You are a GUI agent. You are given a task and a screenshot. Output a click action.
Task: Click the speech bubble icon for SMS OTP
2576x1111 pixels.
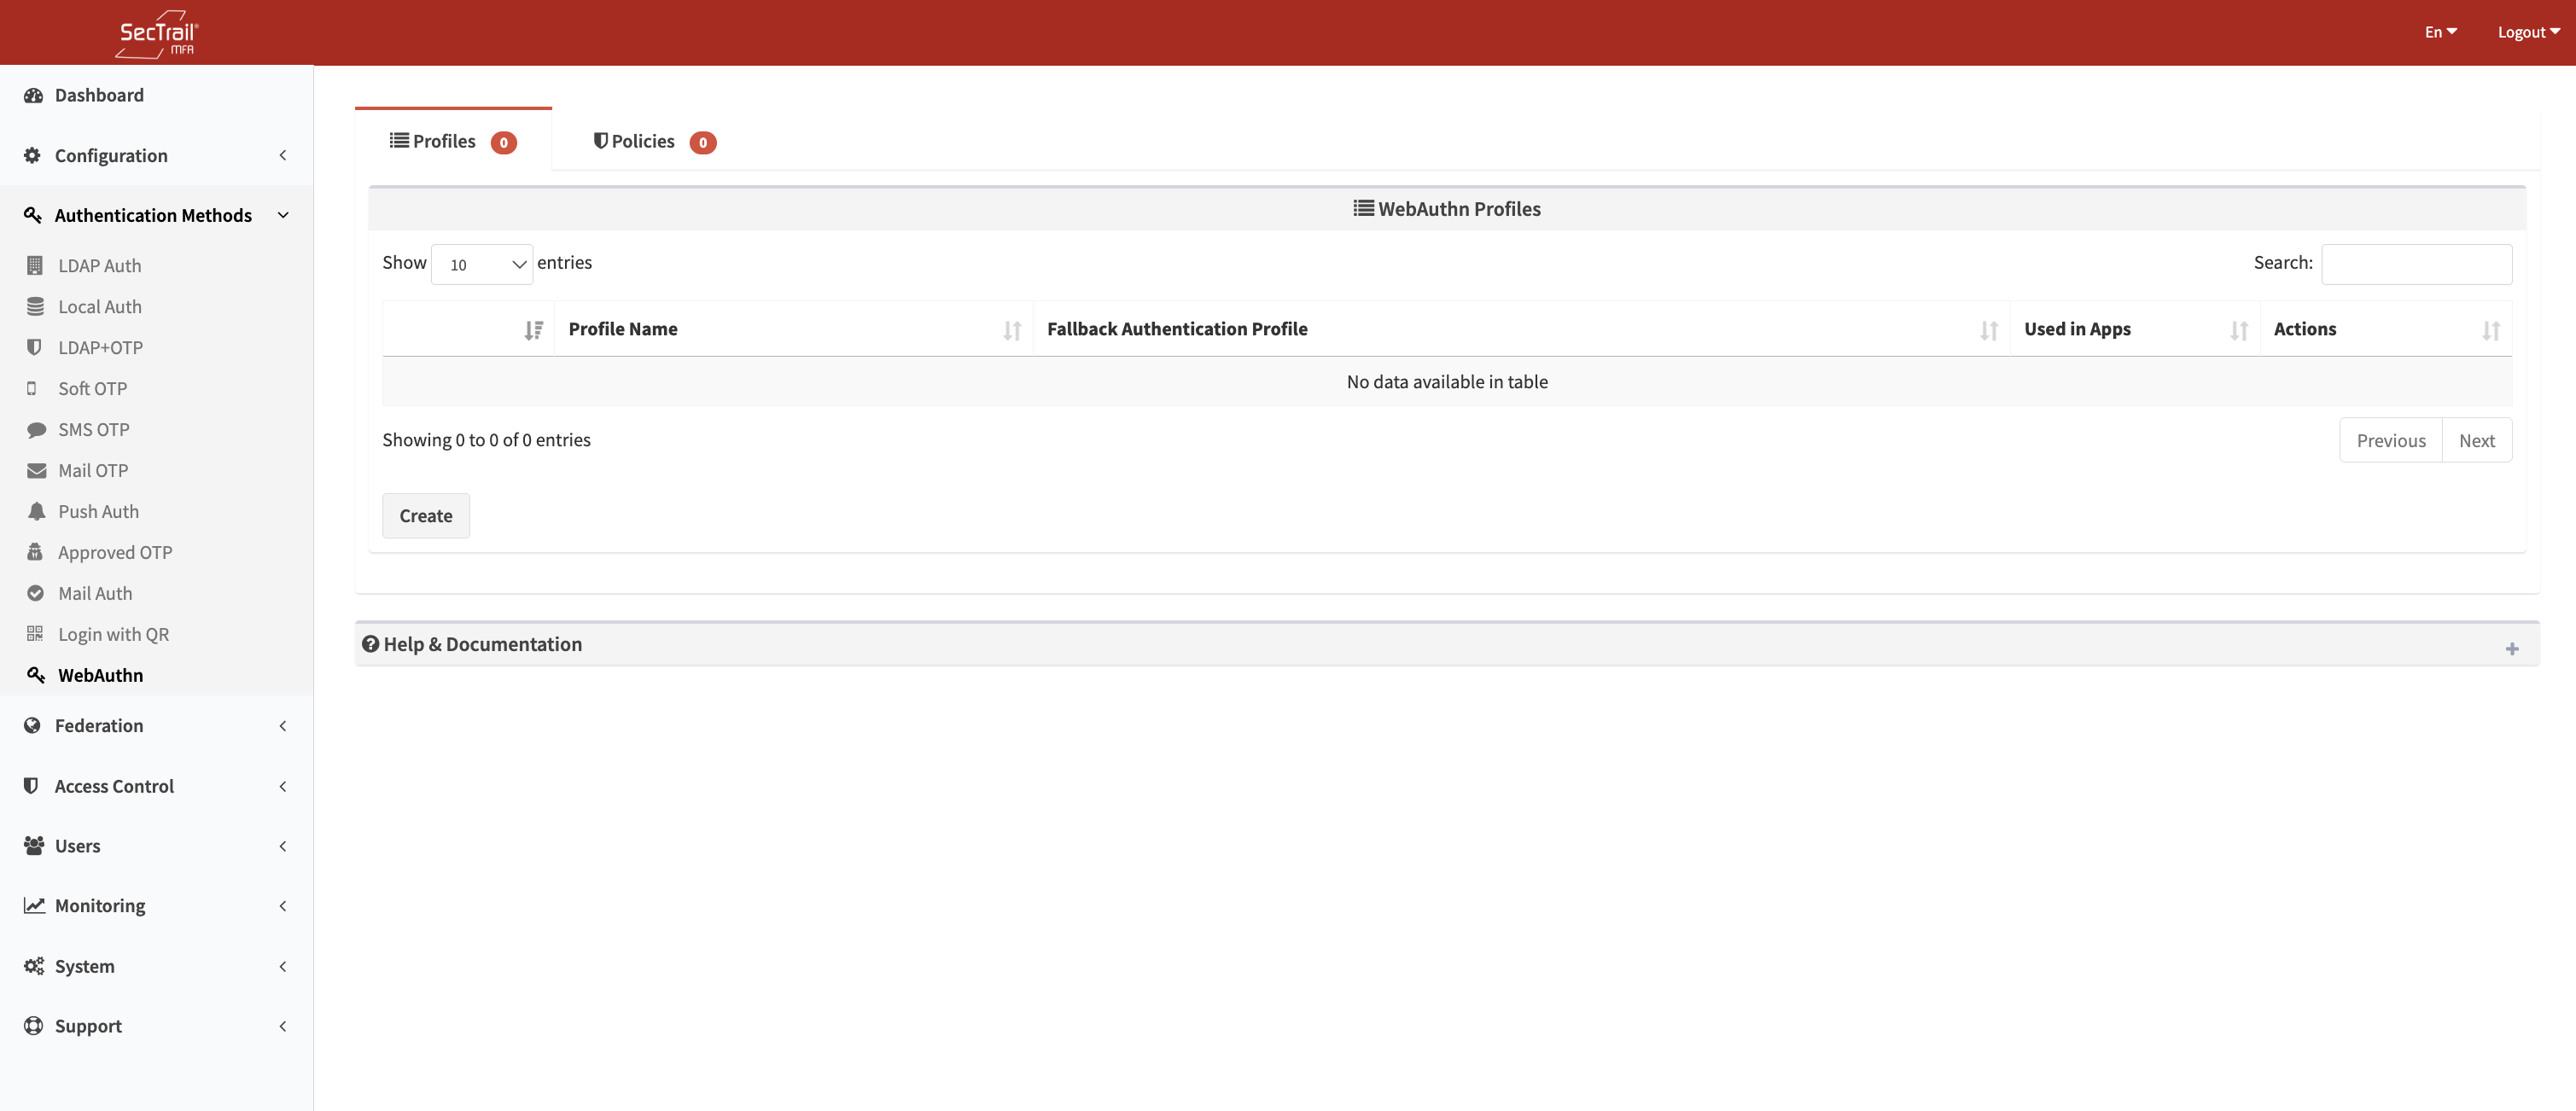click(36, 429)
